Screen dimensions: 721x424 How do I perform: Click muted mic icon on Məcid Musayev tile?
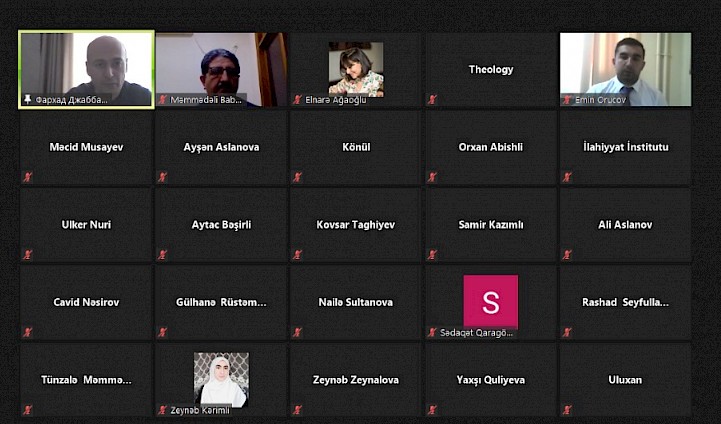pos(28,177)
